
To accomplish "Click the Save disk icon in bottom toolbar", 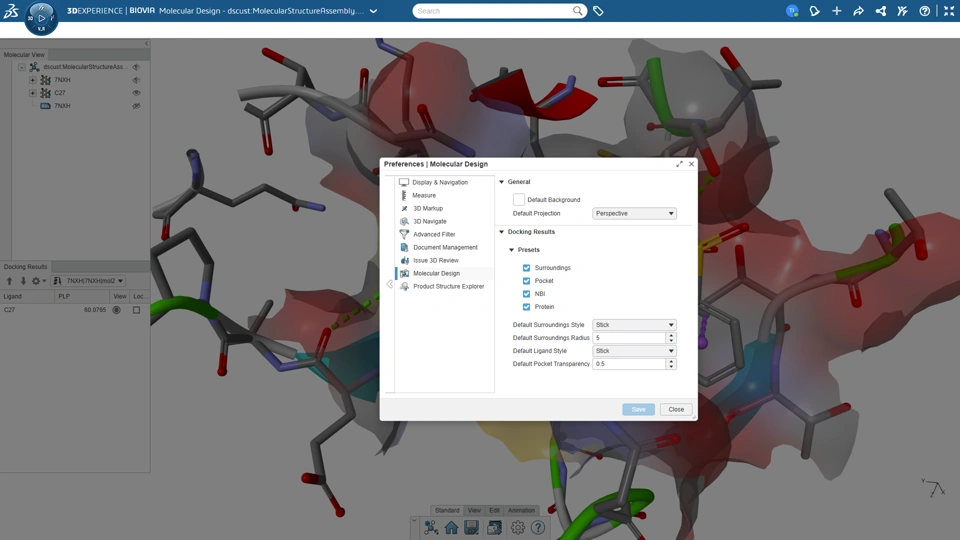I will click(x=471, y=527).
